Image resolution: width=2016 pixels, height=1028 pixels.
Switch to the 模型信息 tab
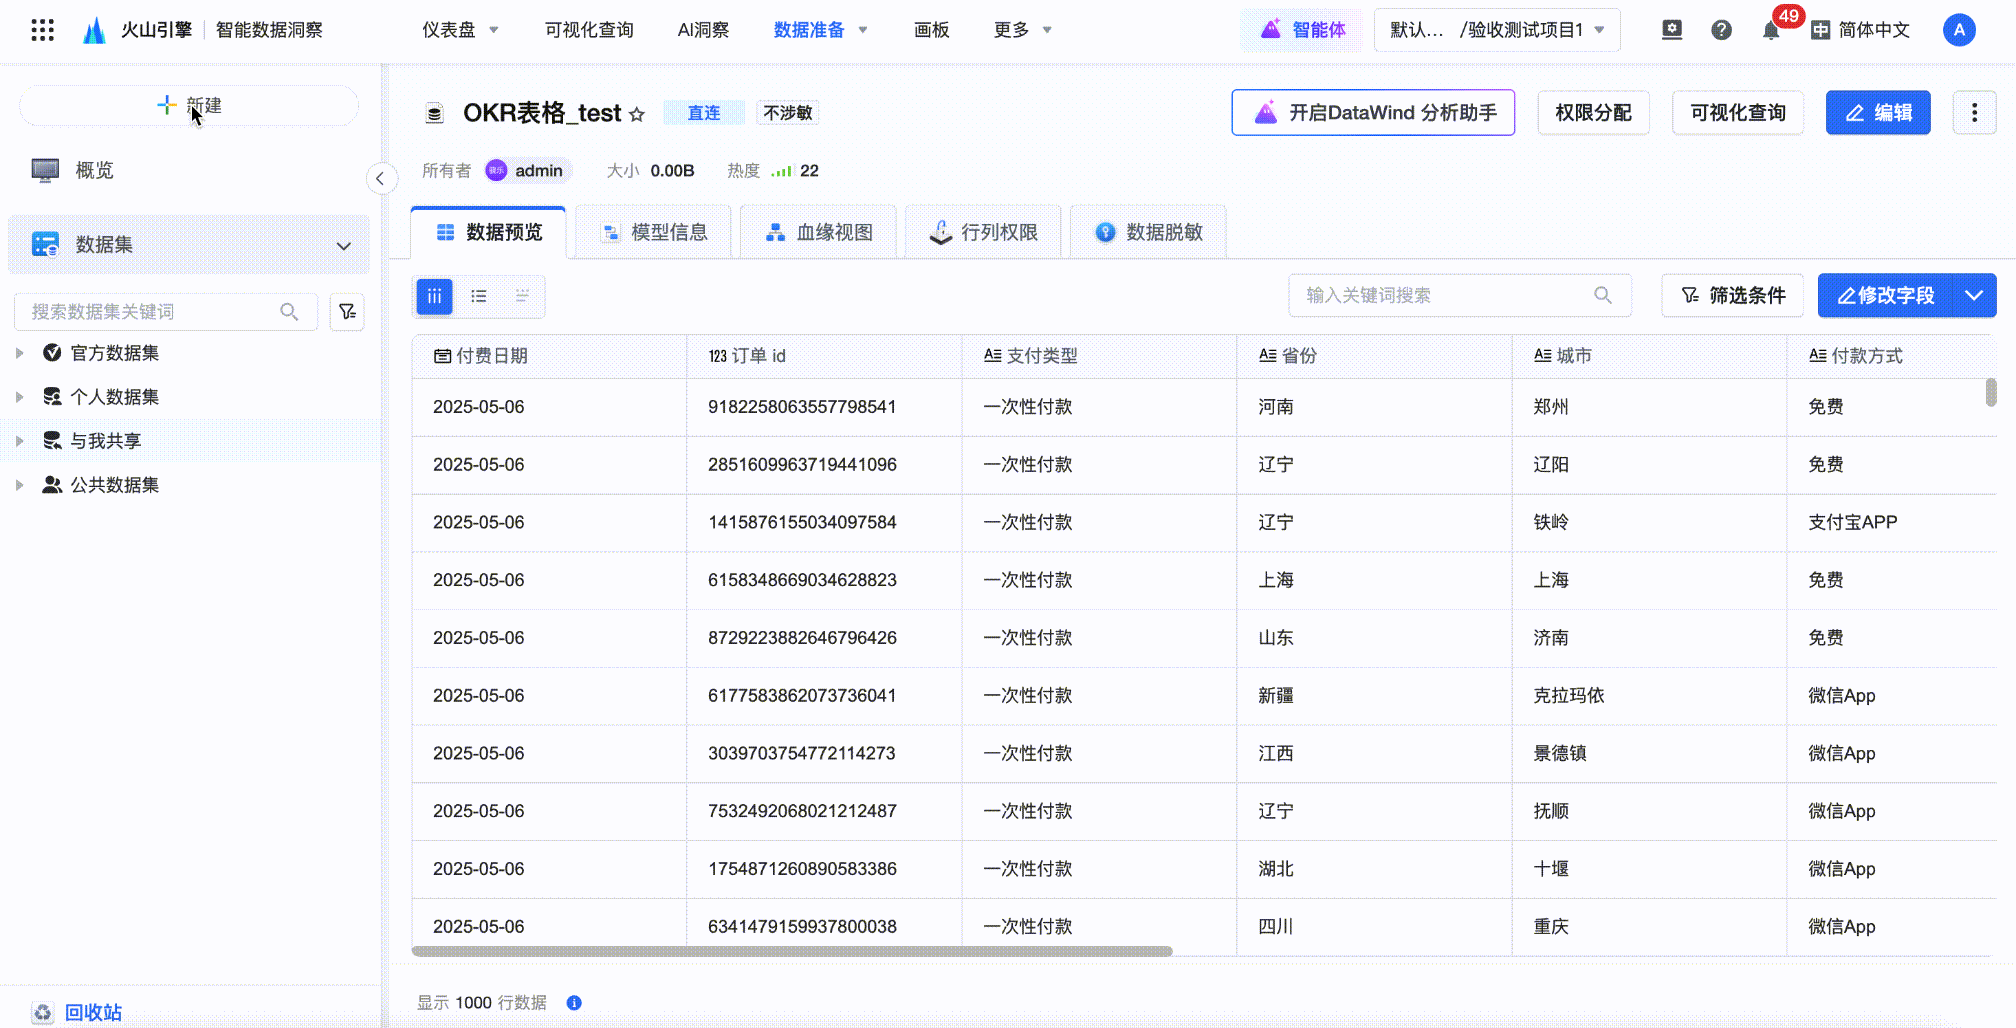point(654,232)
